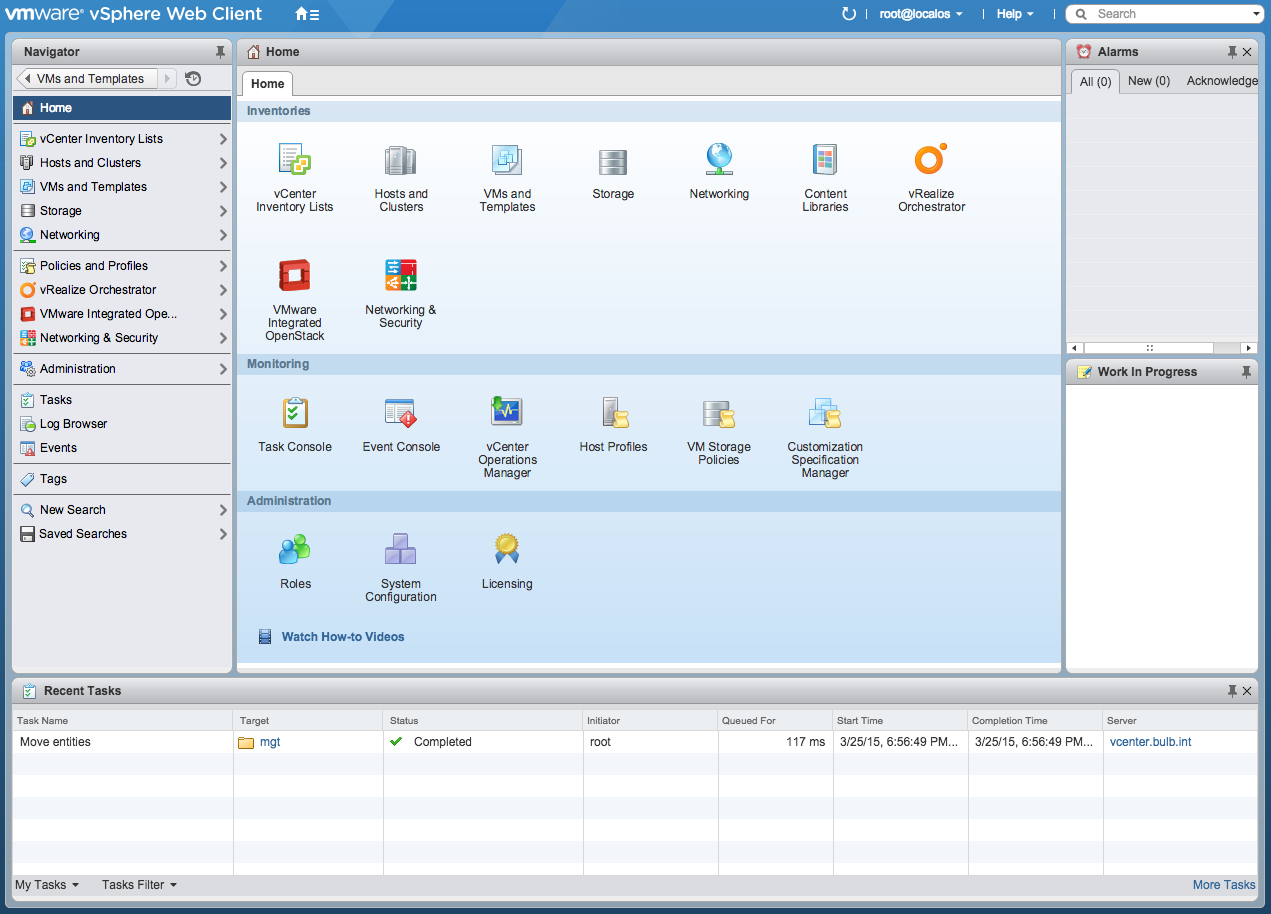Screen dimensions: 1271x914
Task: Open the Host Profiles icon
Action: point(613,412)
